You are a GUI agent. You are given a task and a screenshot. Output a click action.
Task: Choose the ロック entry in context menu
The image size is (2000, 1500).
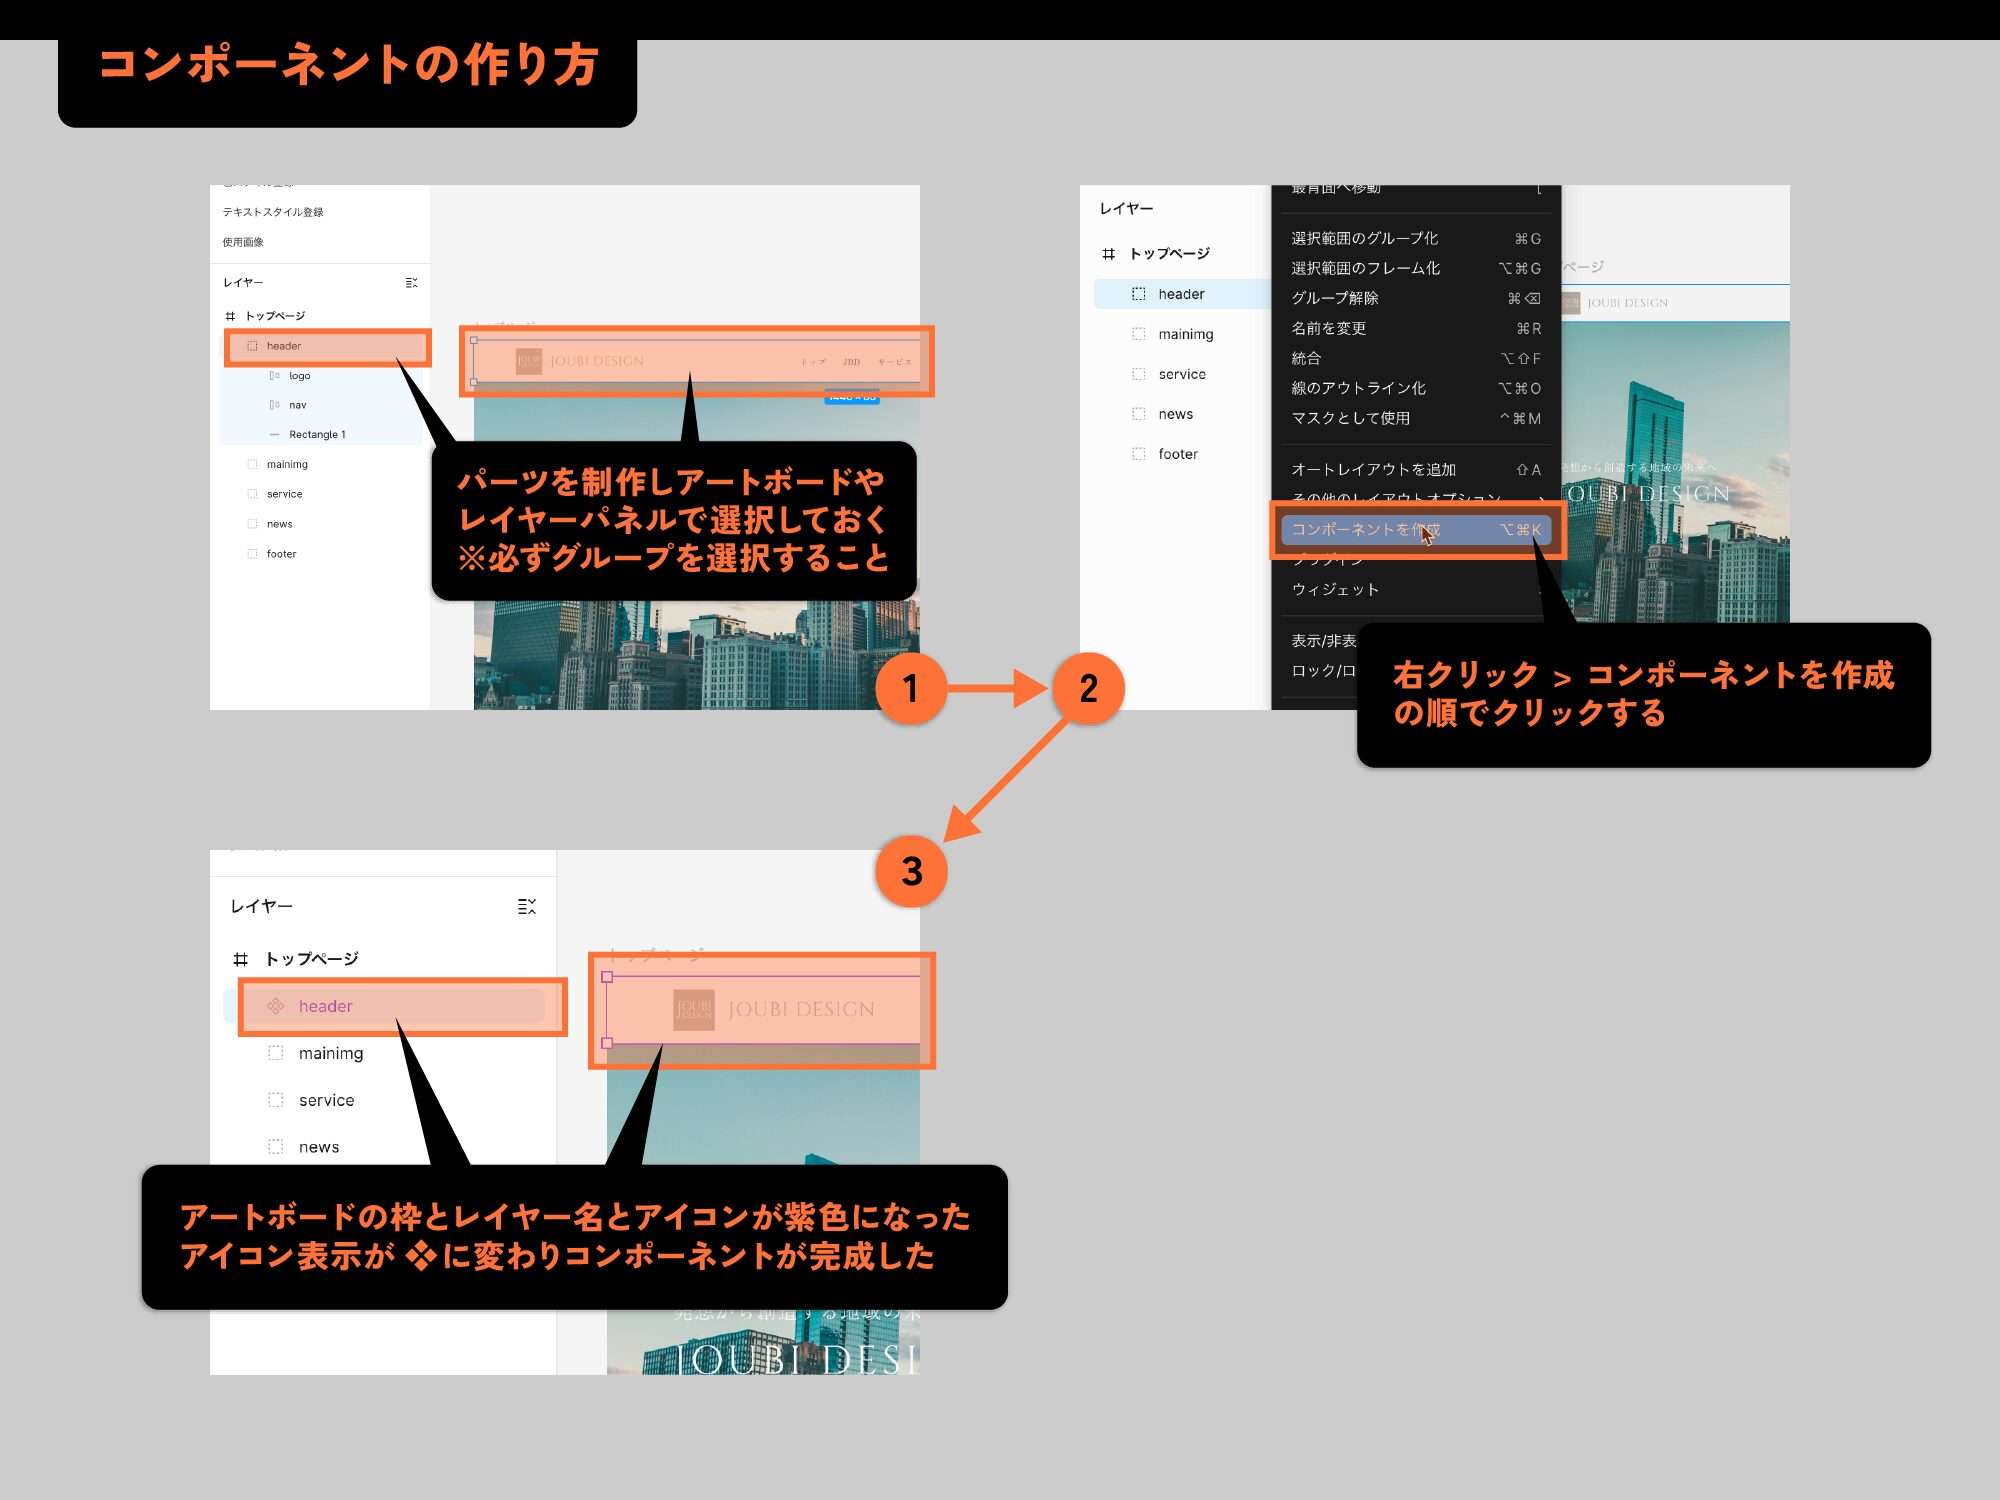(x=1324, y=671)
